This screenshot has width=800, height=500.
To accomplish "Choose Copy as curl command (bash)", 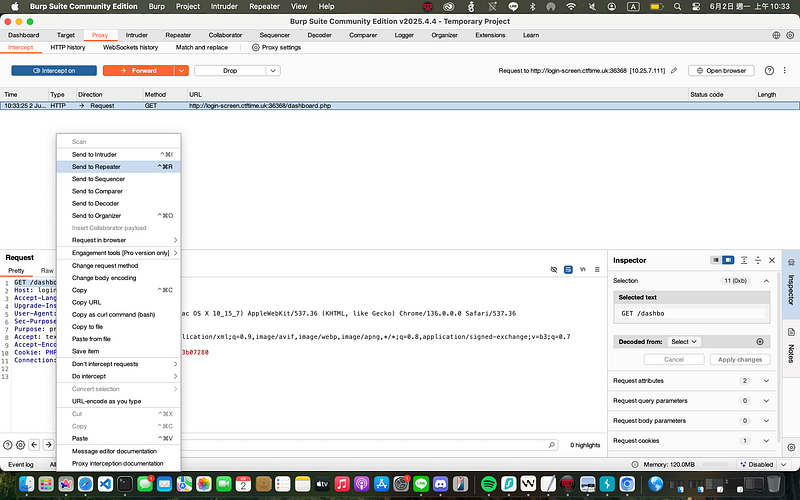I will pos(119,315).
